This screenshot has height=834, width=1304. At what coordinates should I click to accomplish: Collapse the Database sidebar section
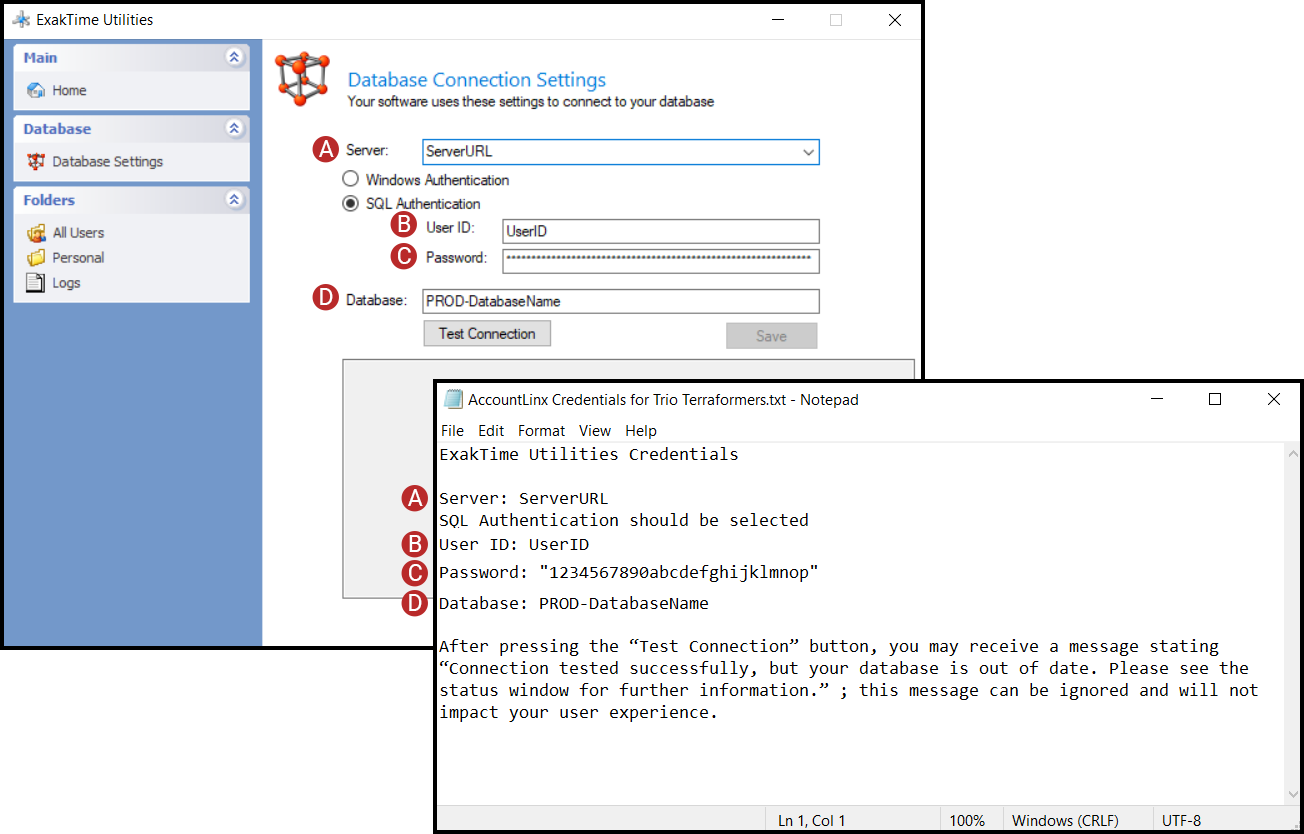(x=234, y=129)
